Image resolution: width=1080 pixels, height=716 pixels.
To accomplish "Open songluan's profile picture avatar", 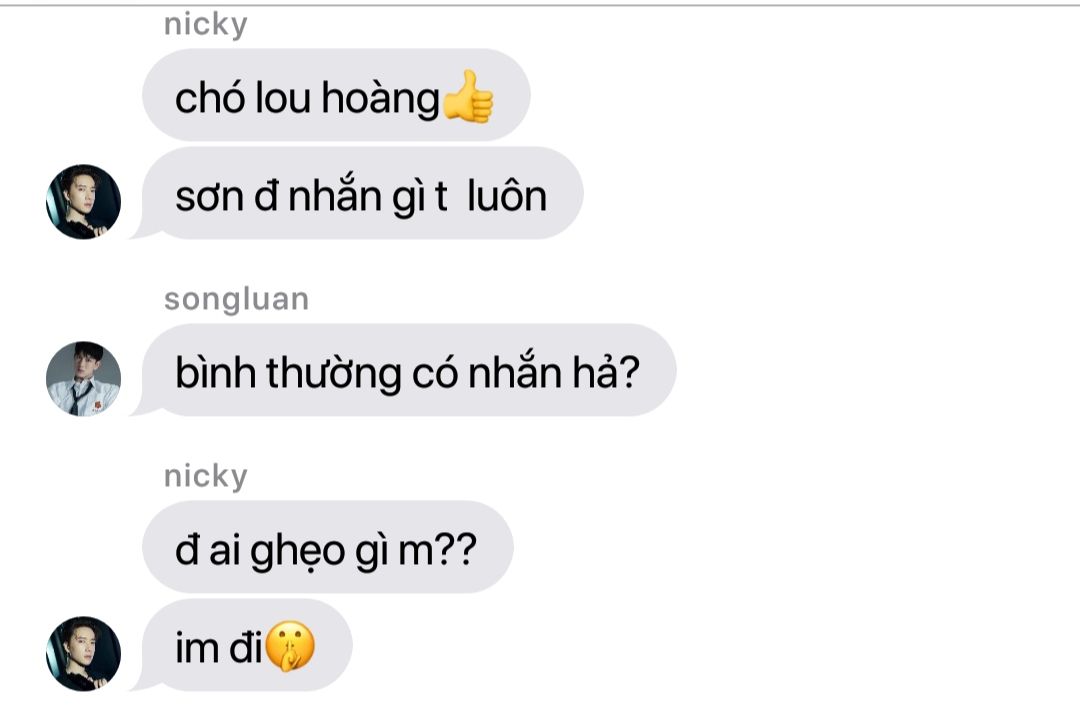I will coord(83,379).
